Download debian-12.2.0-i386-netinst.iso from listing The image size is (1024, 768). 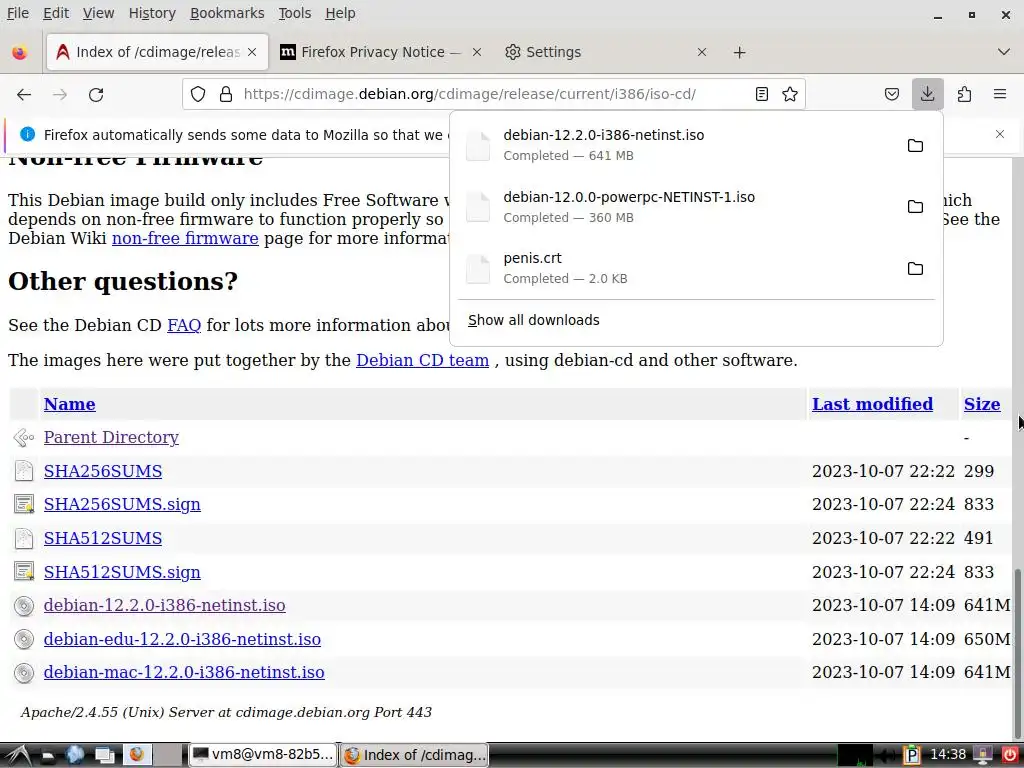coord(165,605)
